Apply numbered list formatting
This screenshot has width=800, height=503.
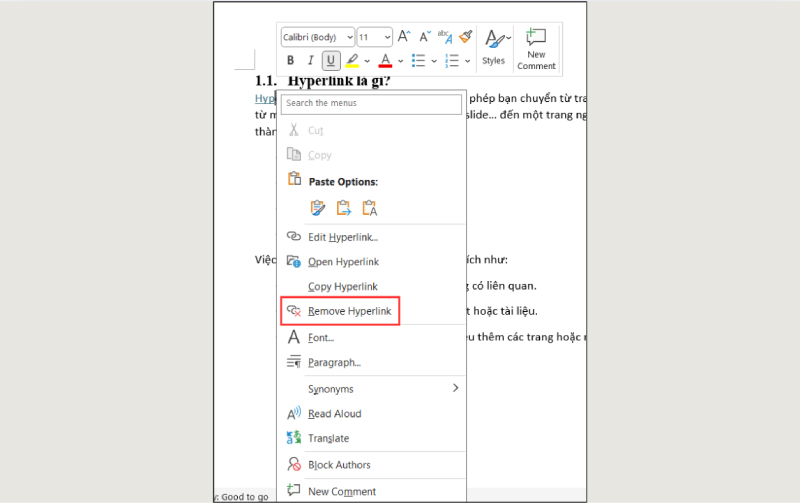coord(452,61)
